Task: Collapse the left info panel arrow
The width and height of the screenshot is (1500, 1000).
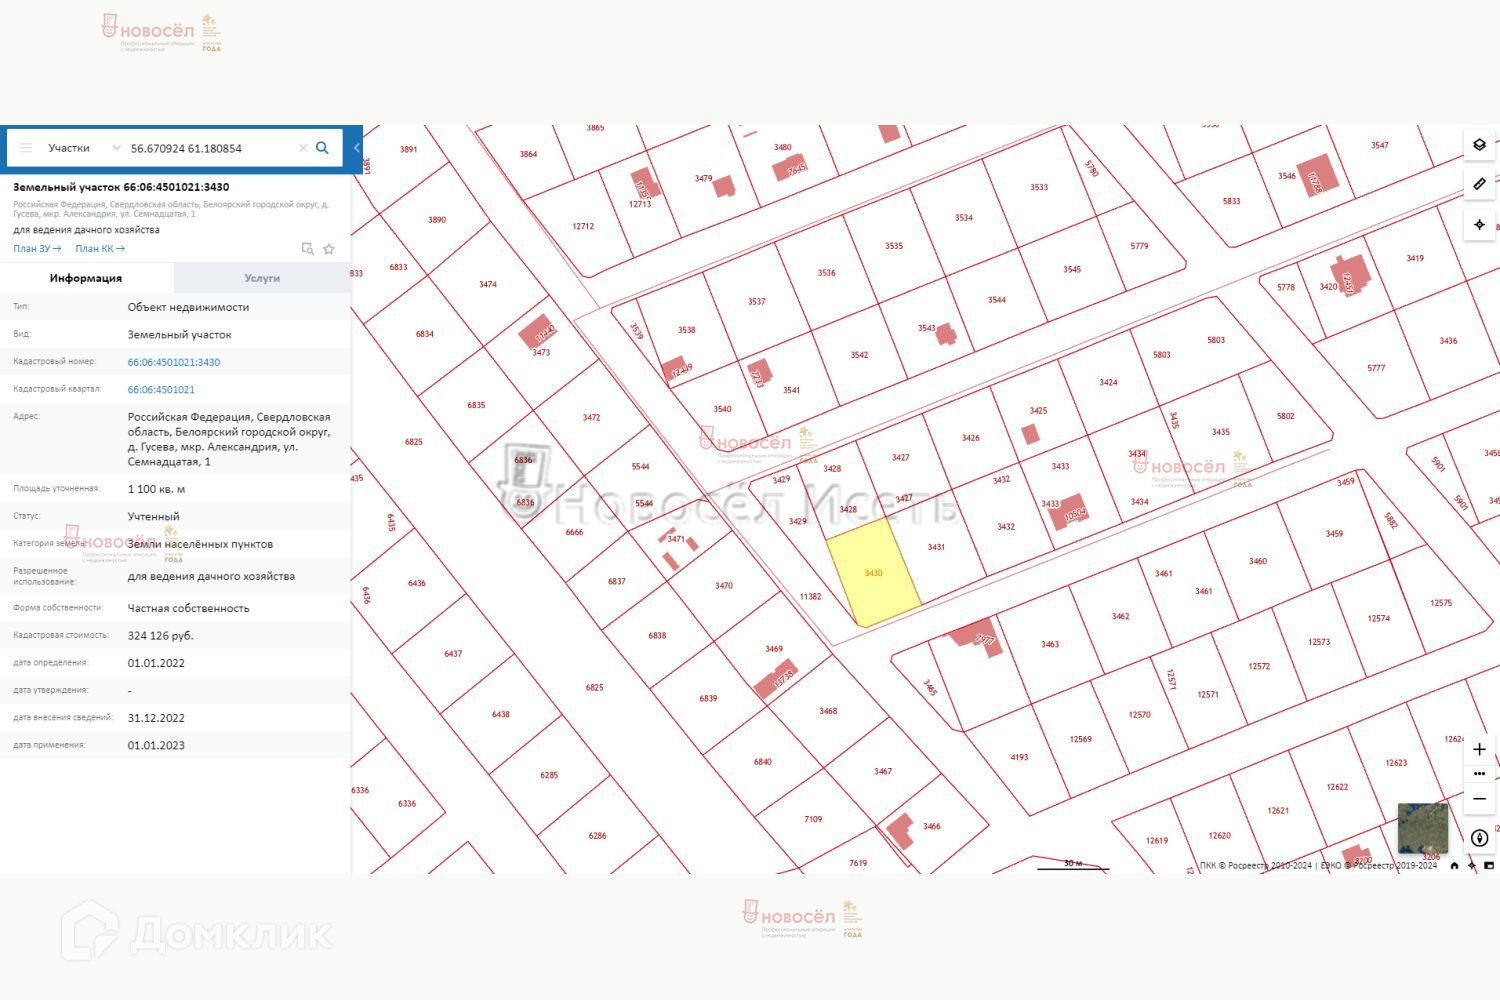Action: click(x=356, y=148)
